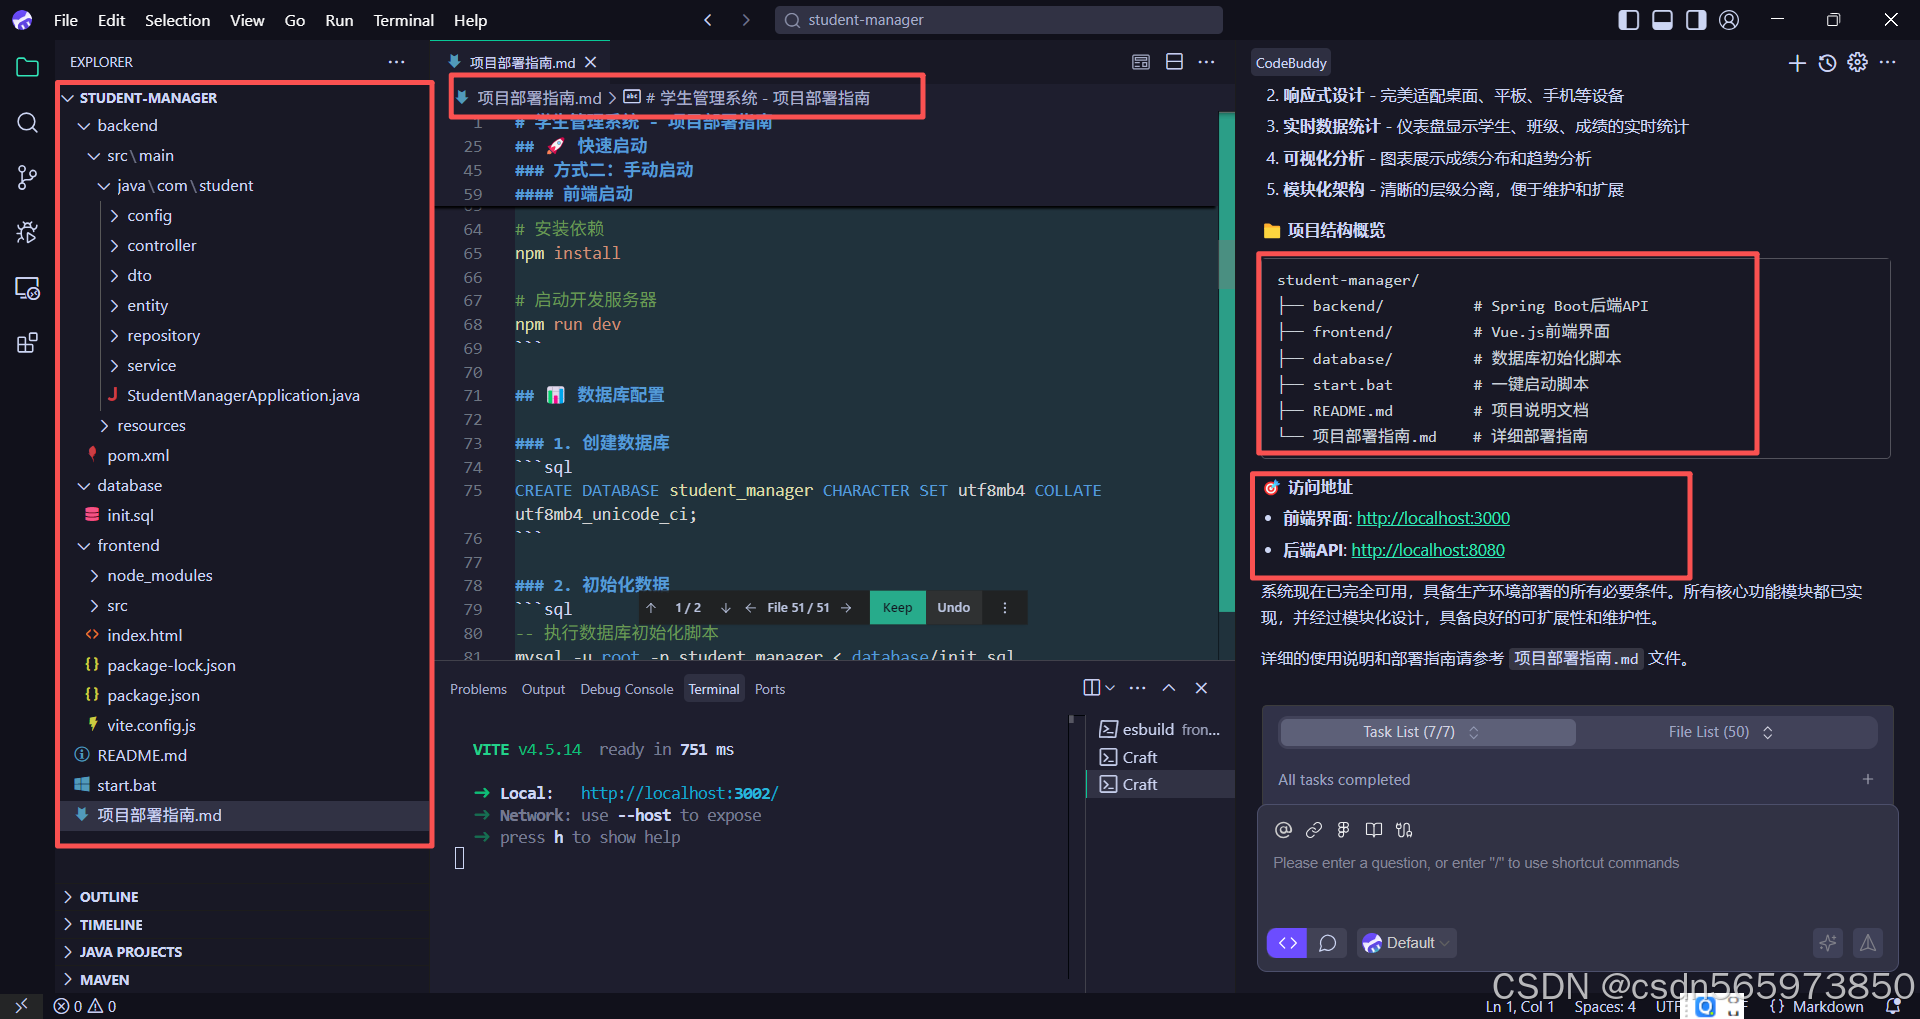
Task: Expand the node_modules folder
Action: (94, 576)
